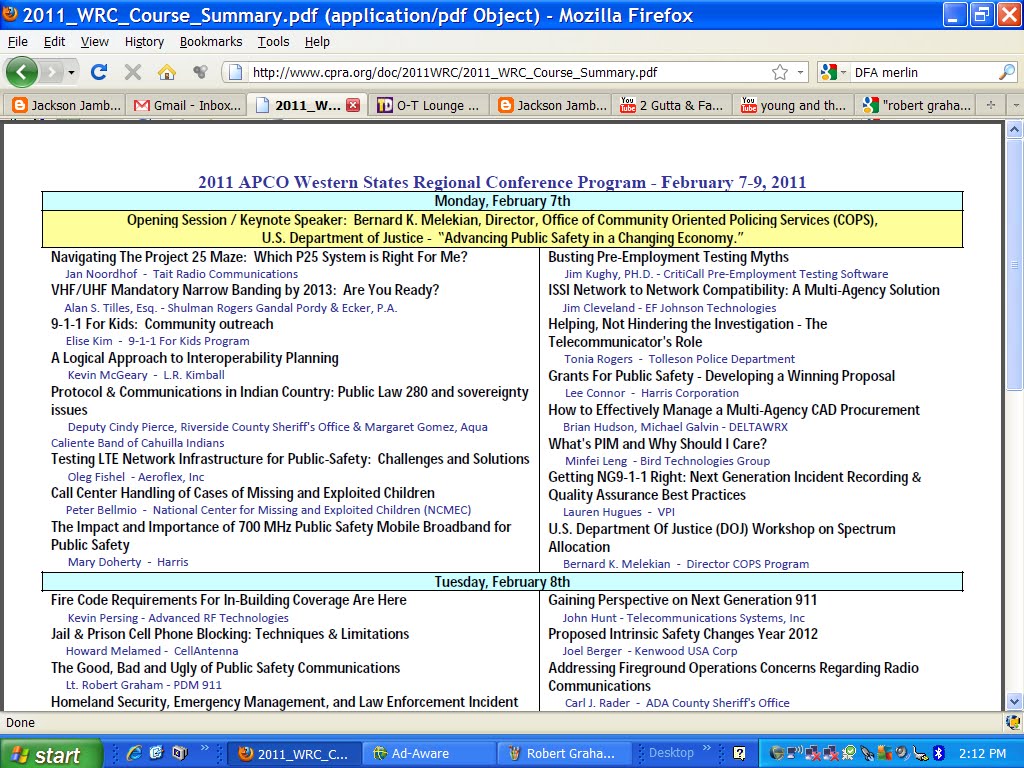
Task: Expand the Desktop toolbar chevron
Action: pos(707,749)
